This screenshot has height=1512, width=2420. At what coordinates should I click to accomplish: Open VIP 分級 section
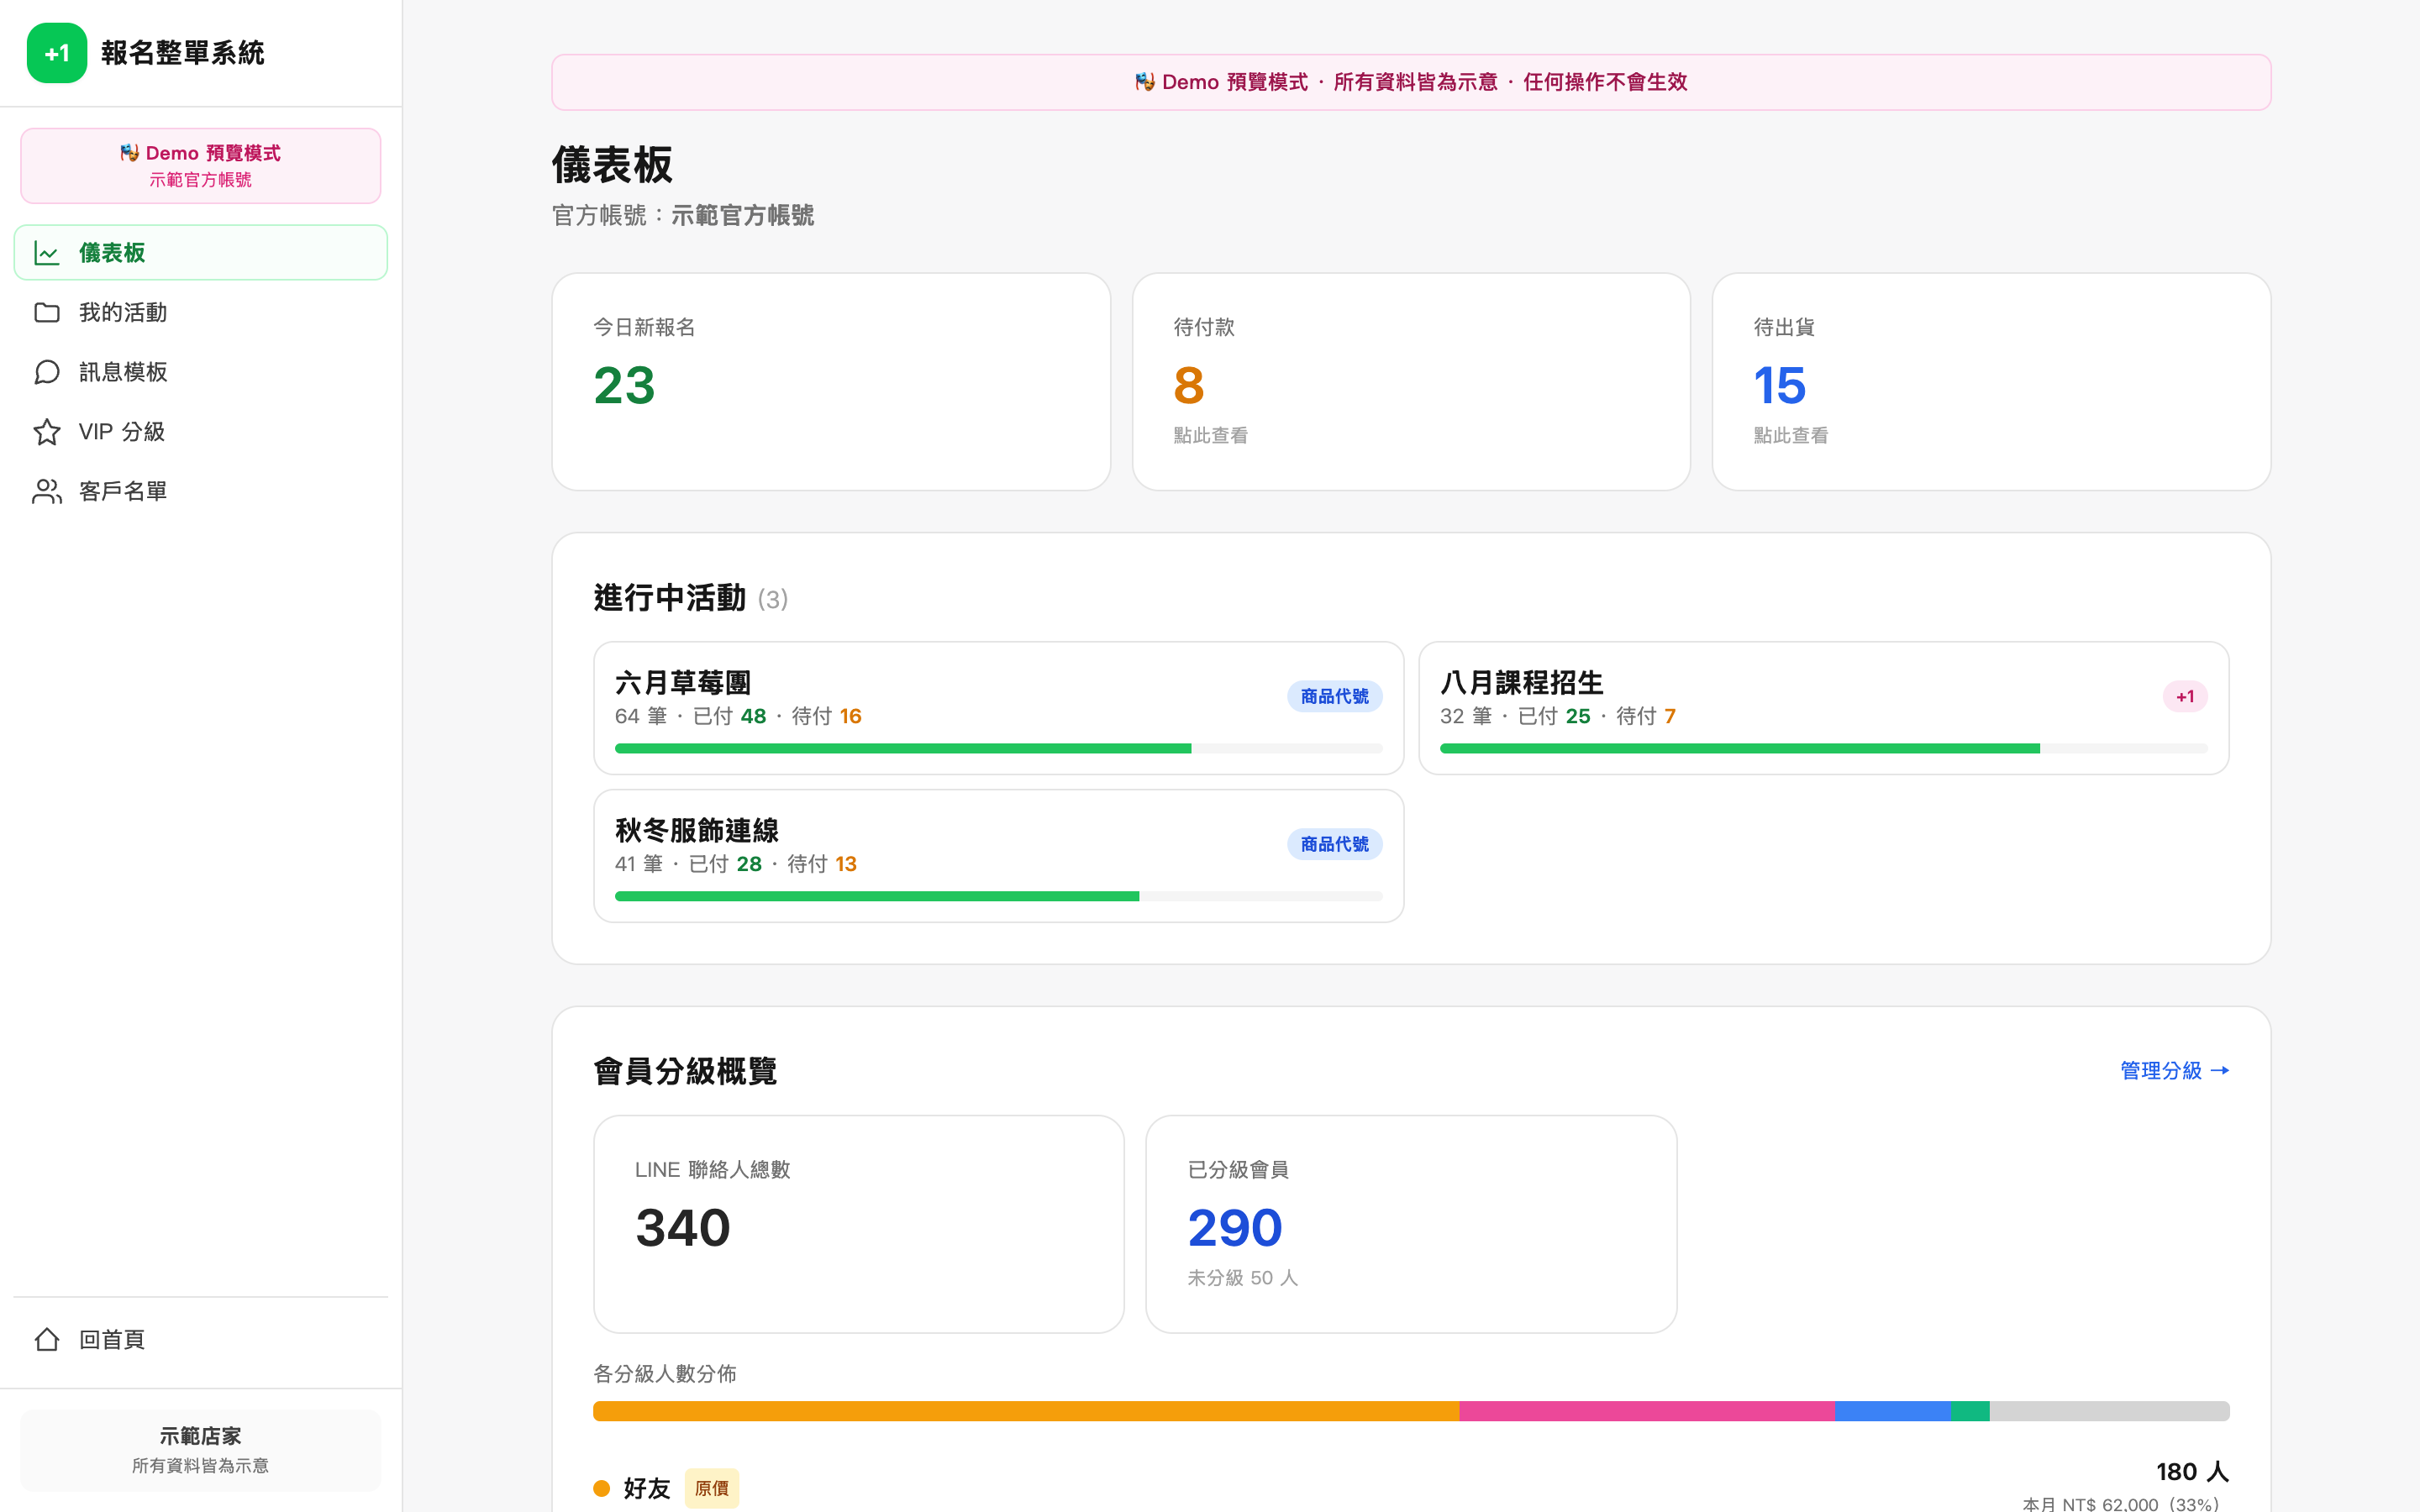(201, 432)
